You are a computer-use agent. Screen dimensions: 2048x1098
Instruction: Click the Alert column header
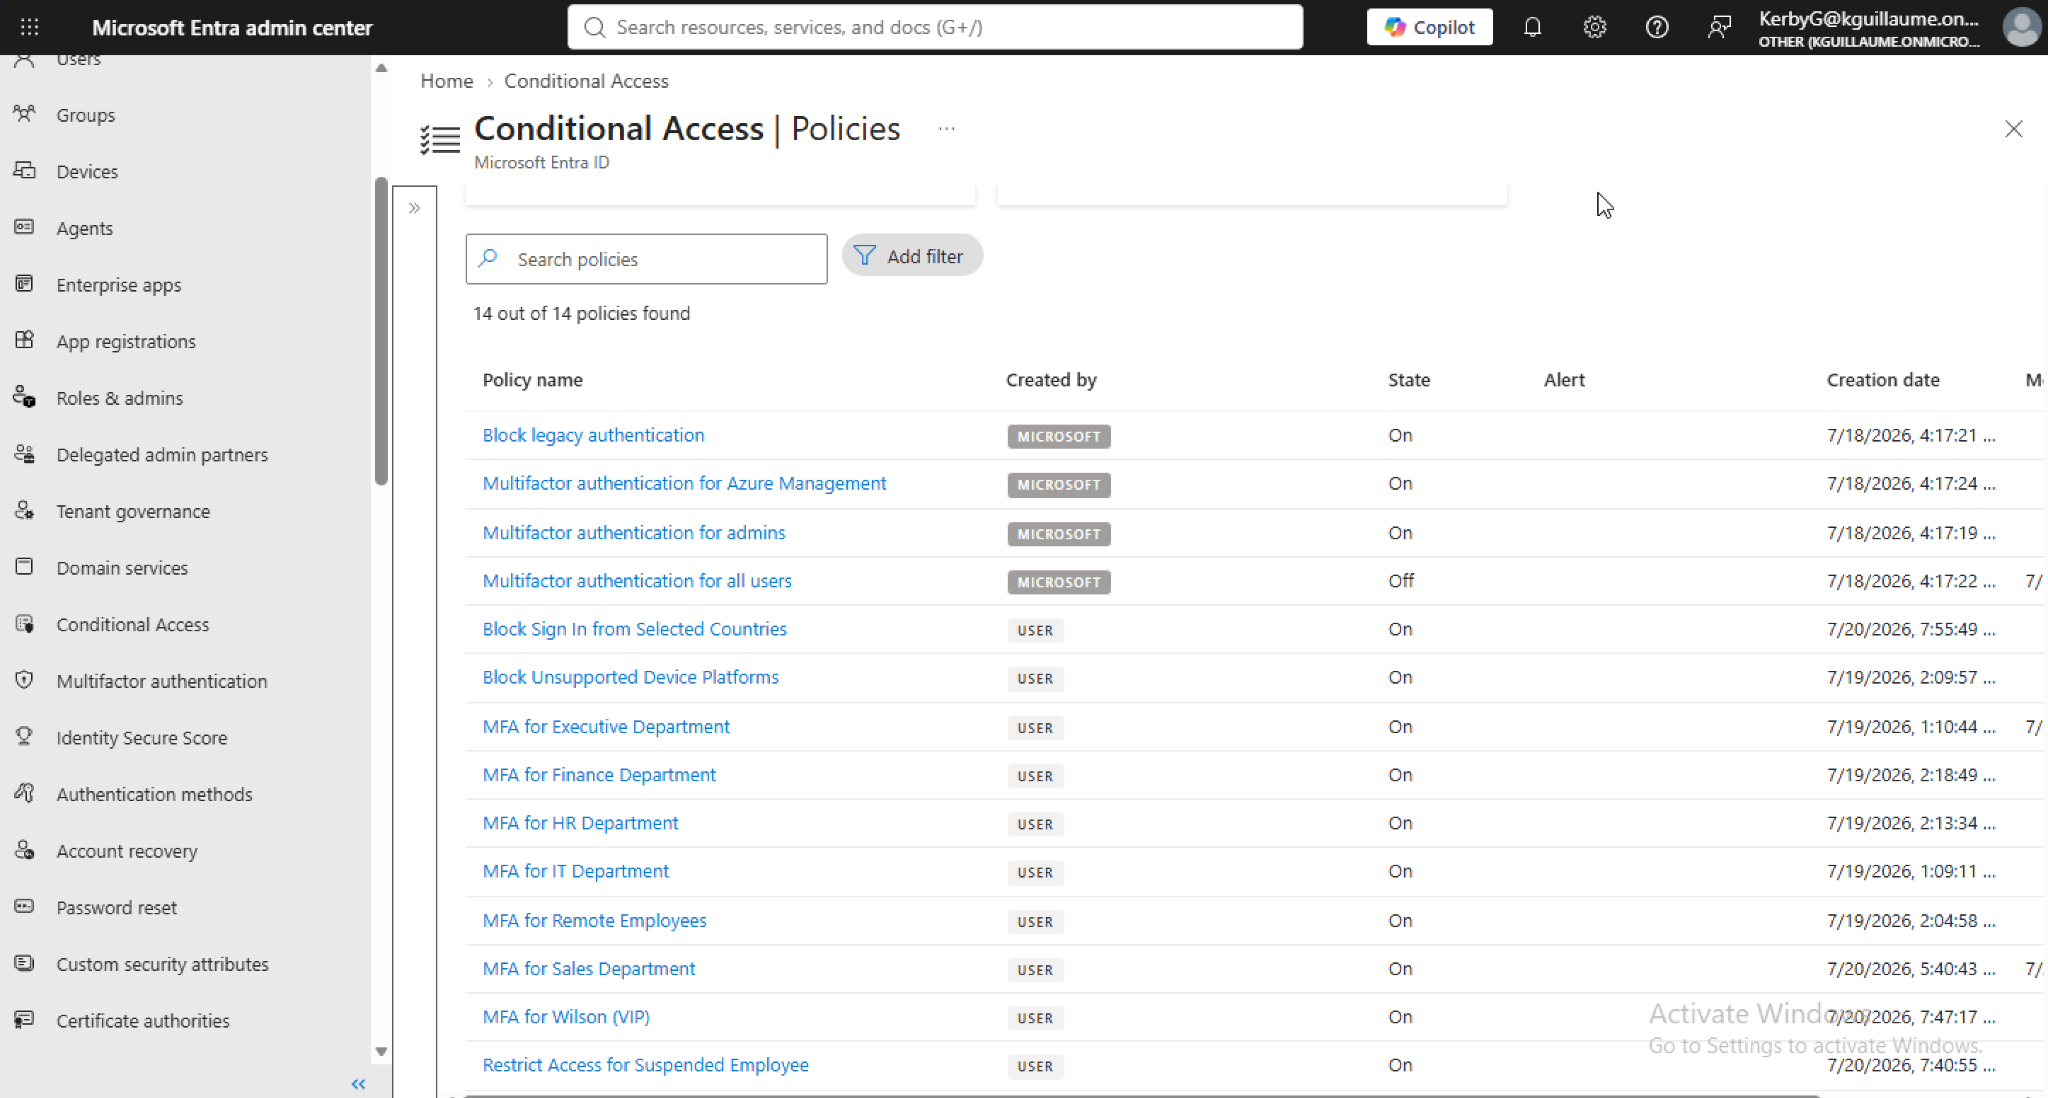click(x=1564, y=380)
